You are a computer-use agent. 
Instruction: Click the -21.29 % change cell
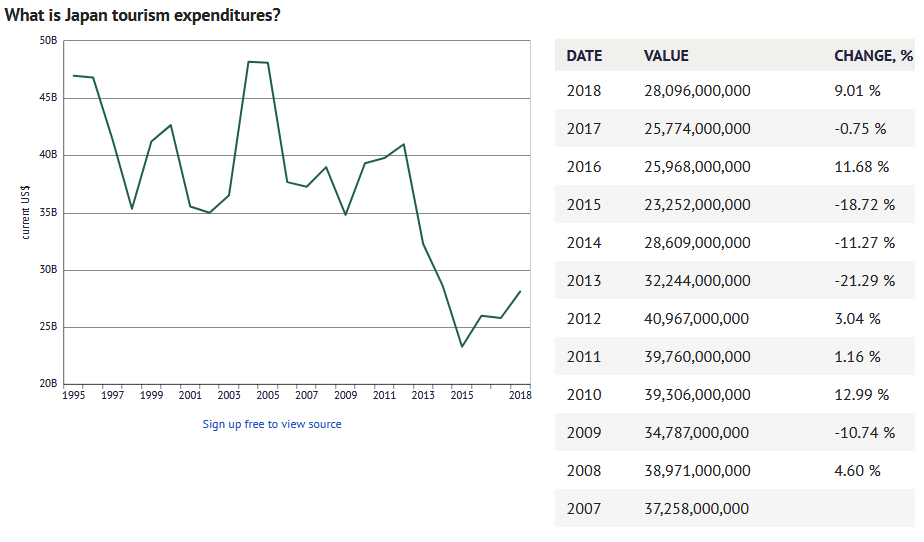(864, 281)
